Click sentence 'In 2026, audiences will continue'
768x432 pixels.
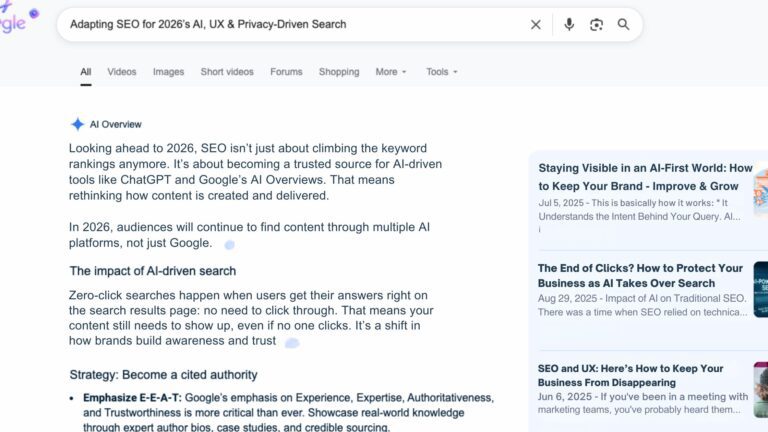point(249,235)
